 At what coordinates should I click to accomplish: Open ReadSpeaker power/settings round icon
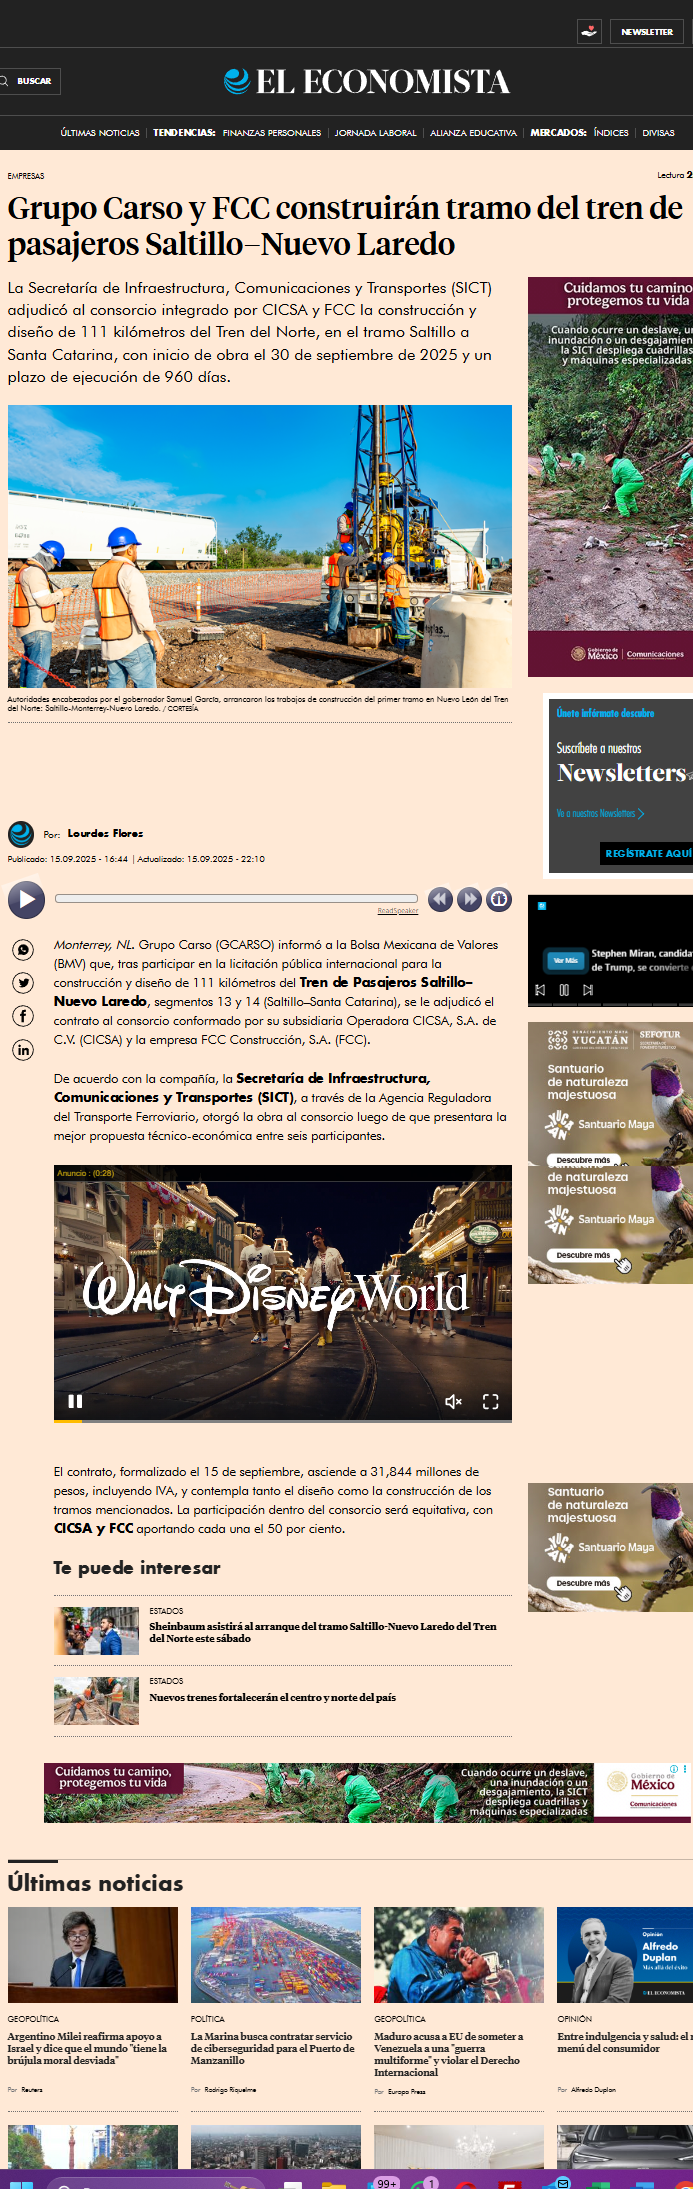click(x=499, y=899)
